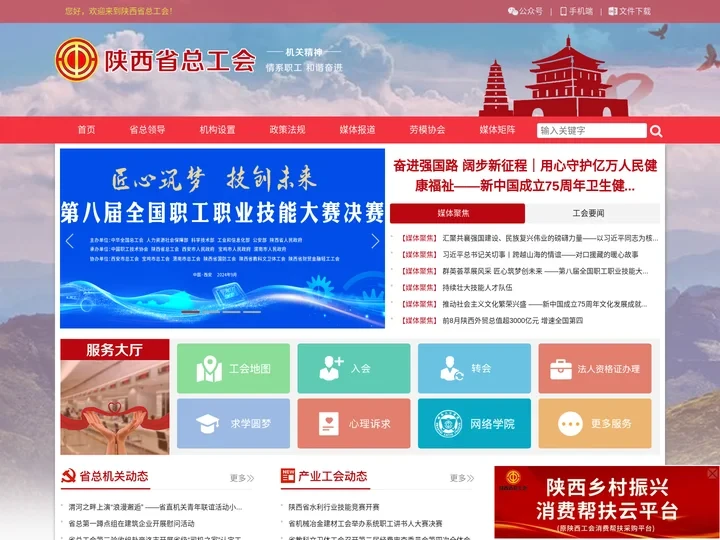Click the search magnifier icon
The height and width of the screenshot is (540, 720).
[x=656, y=131]
